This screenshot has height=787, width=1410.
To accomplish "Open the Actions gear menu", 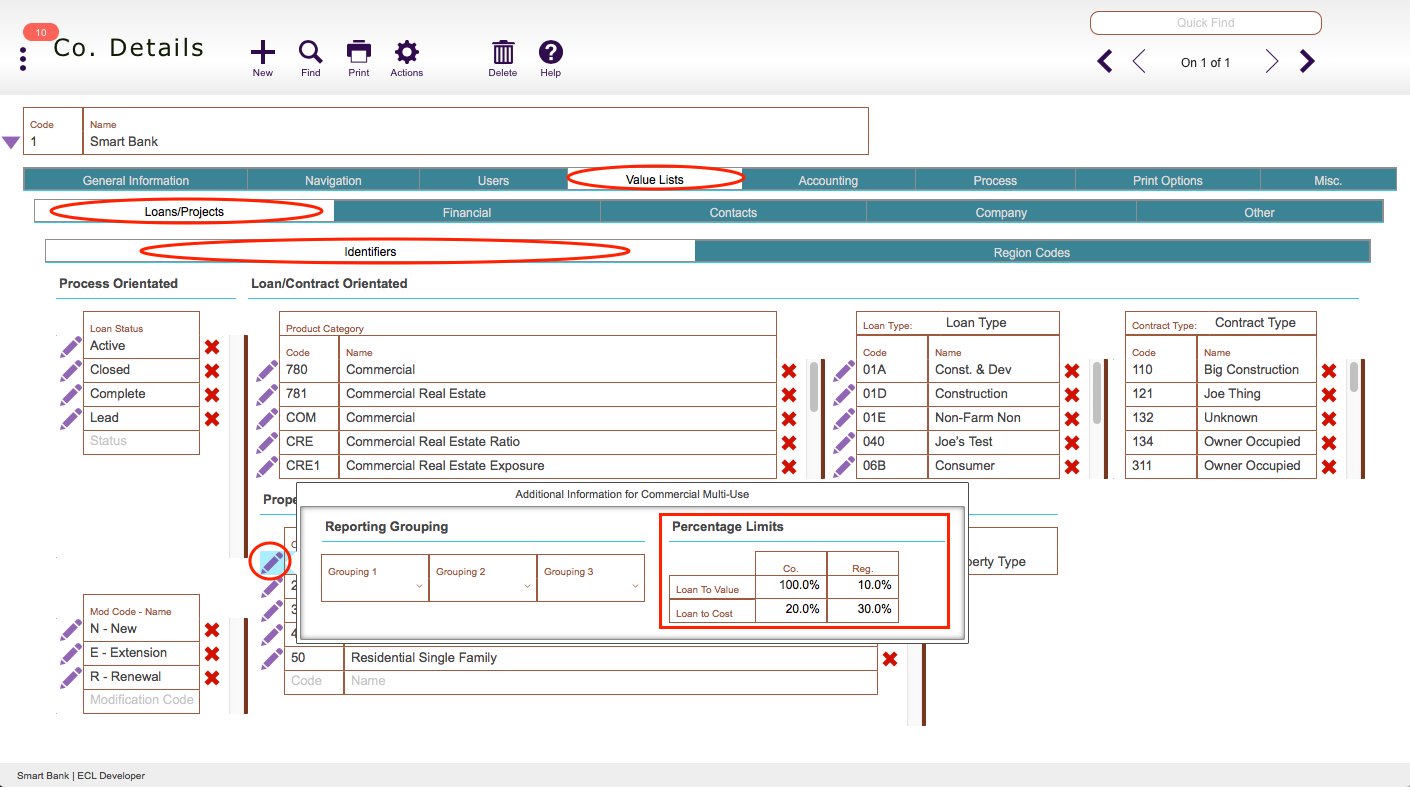I will (406, 52).
